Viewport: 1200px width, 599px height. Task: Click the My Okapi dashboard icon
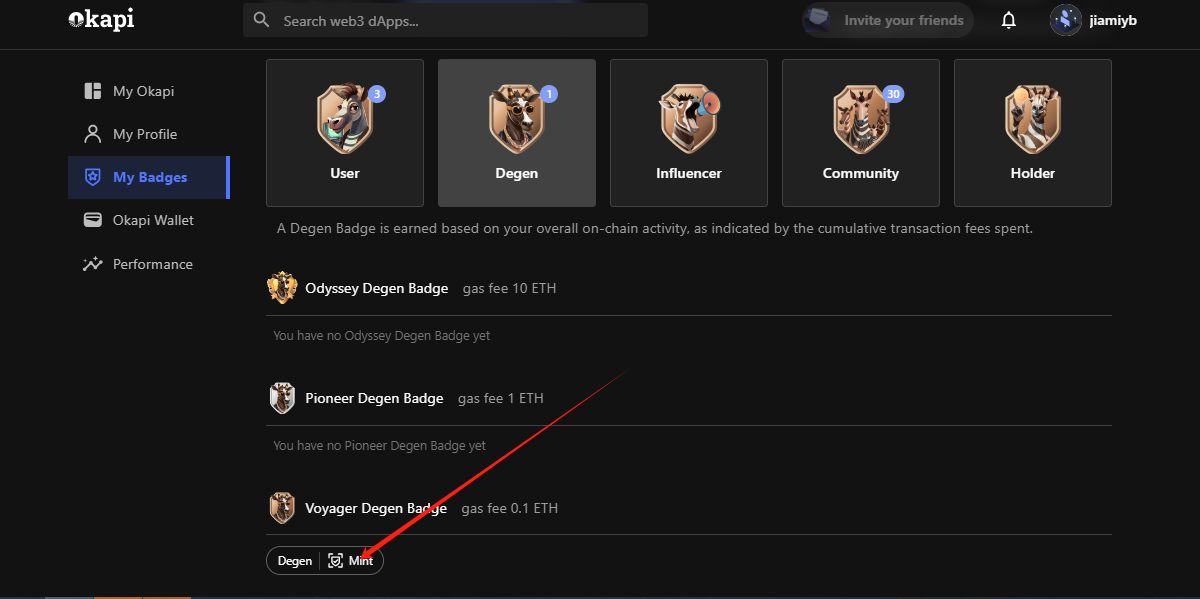[93, 91]
